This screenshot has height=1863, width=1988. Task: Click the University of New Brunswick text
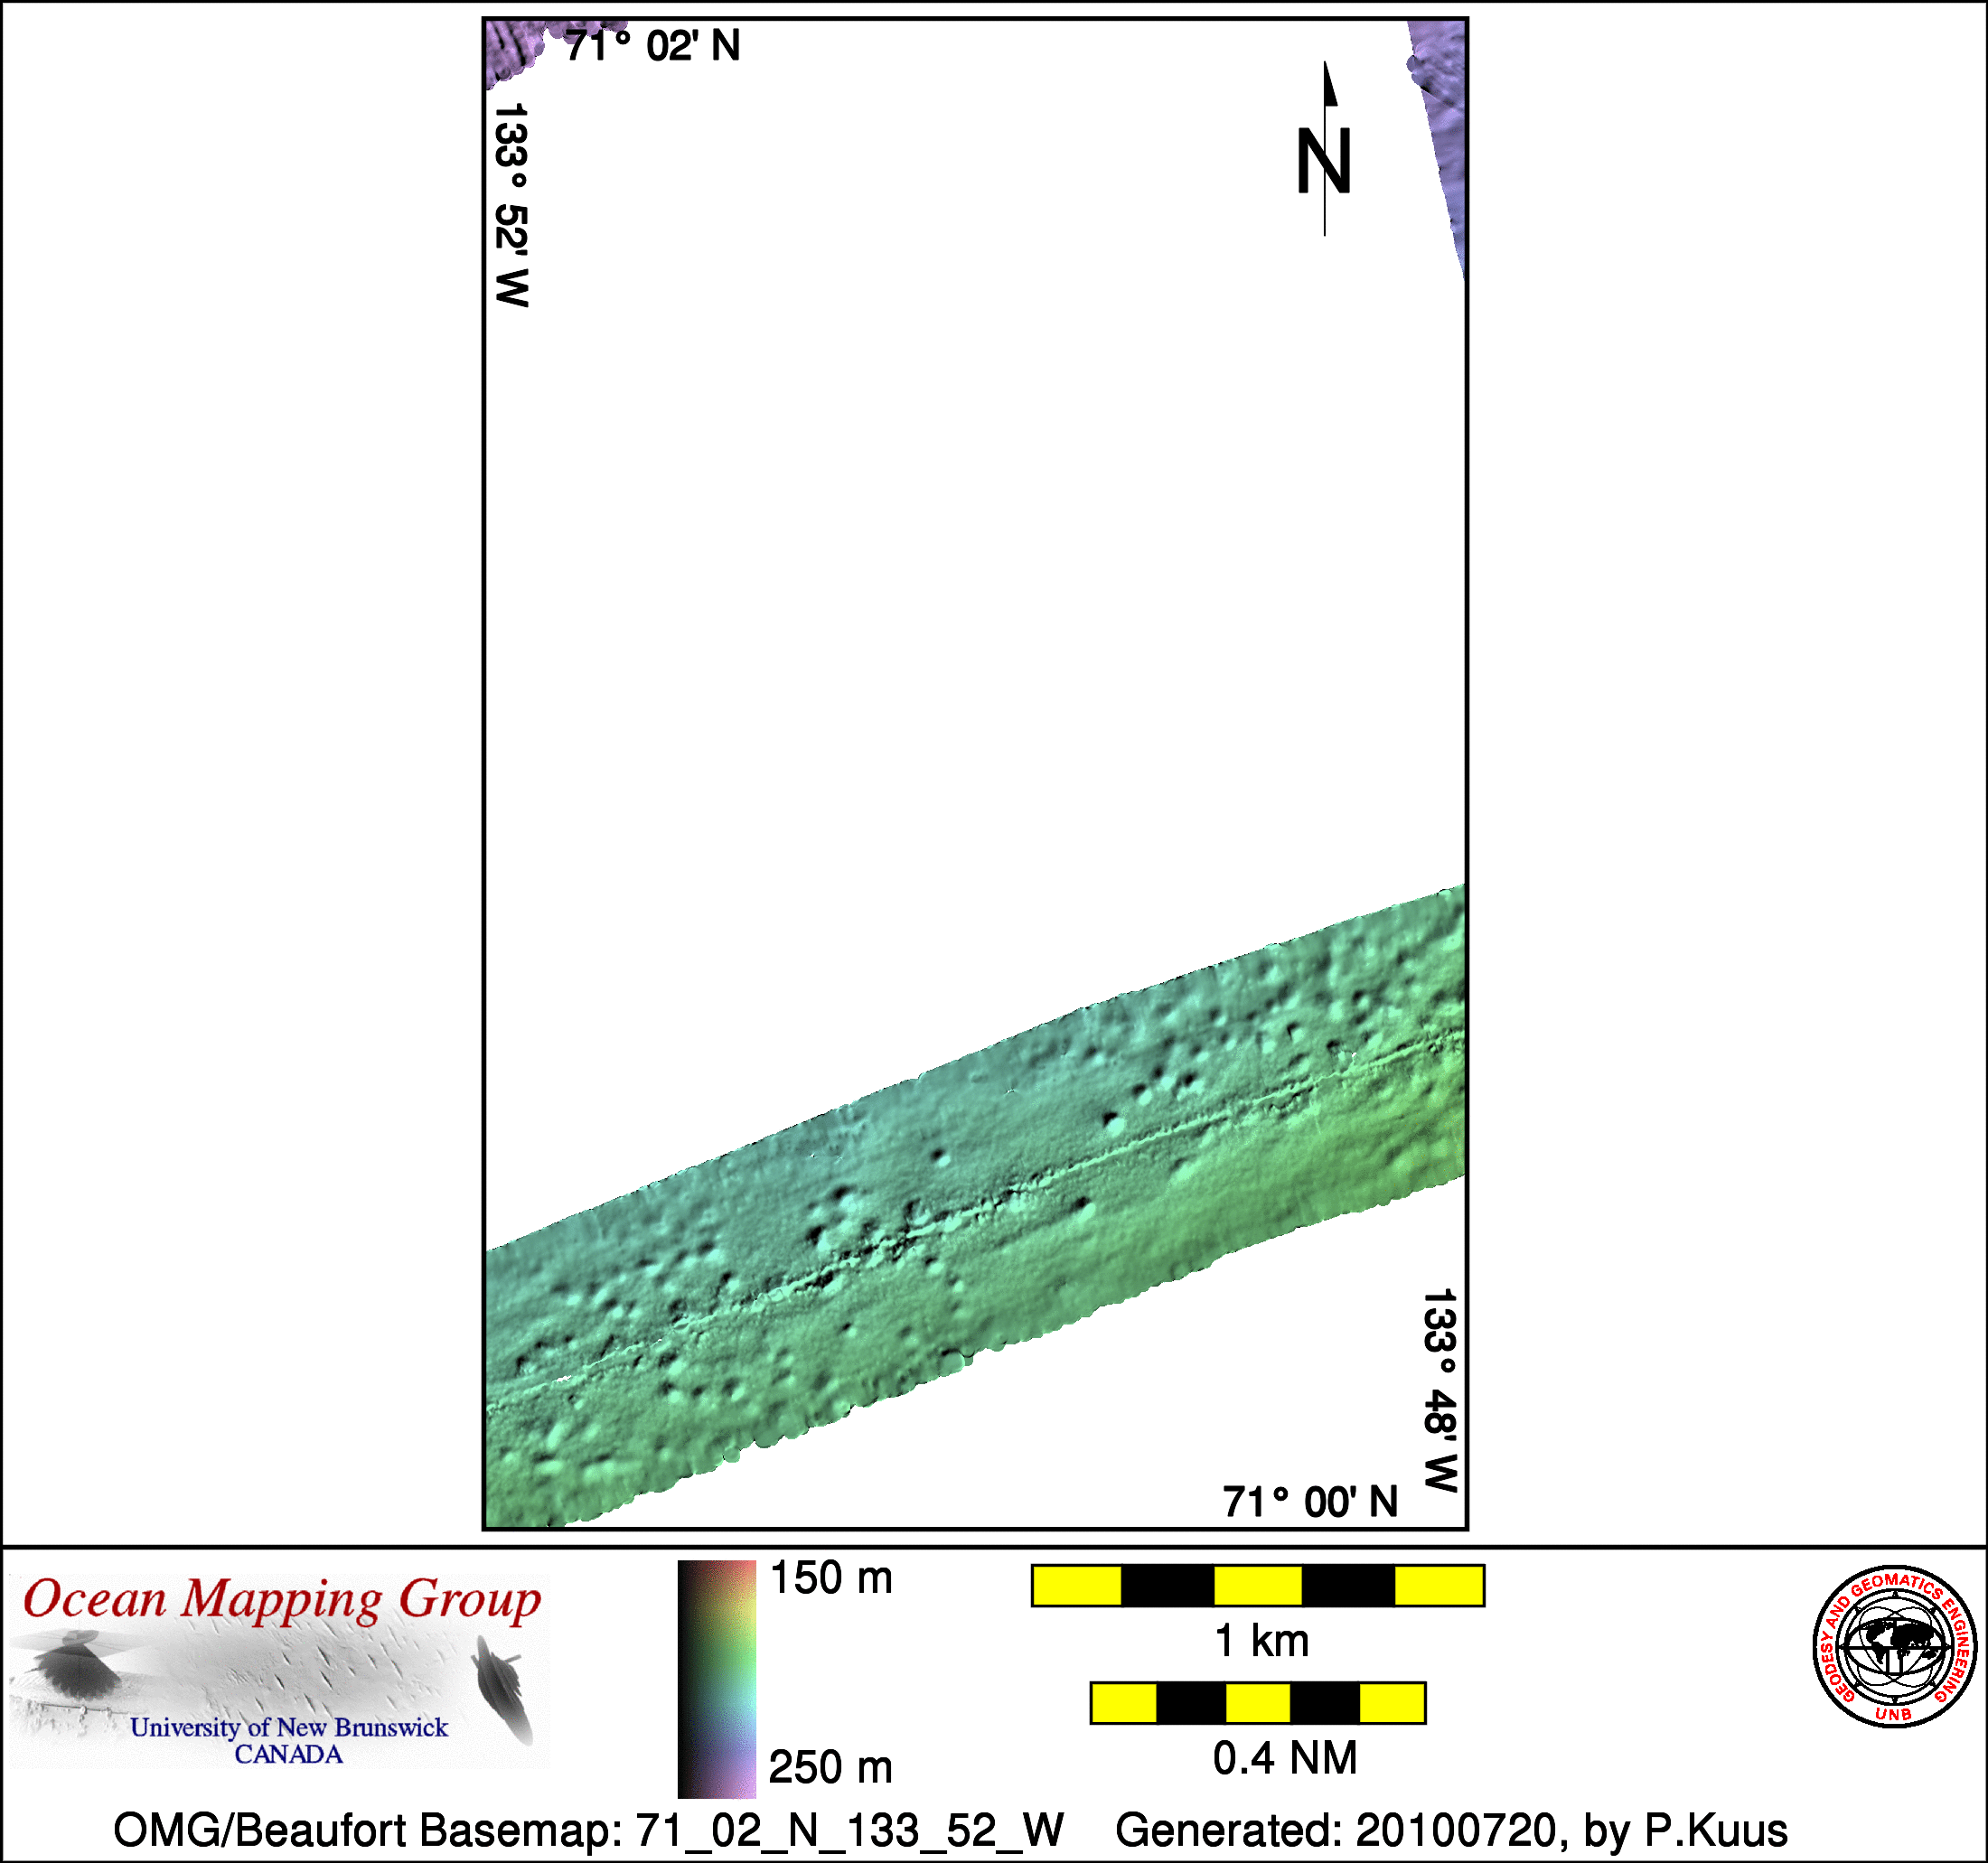[289, 1727]
